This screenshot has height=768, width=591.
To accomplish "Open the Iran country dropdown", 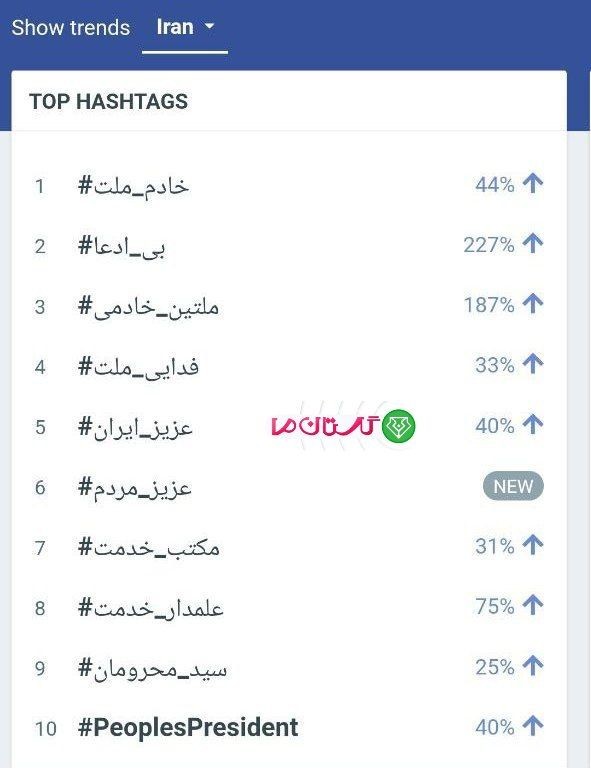I will click(185, 27).
